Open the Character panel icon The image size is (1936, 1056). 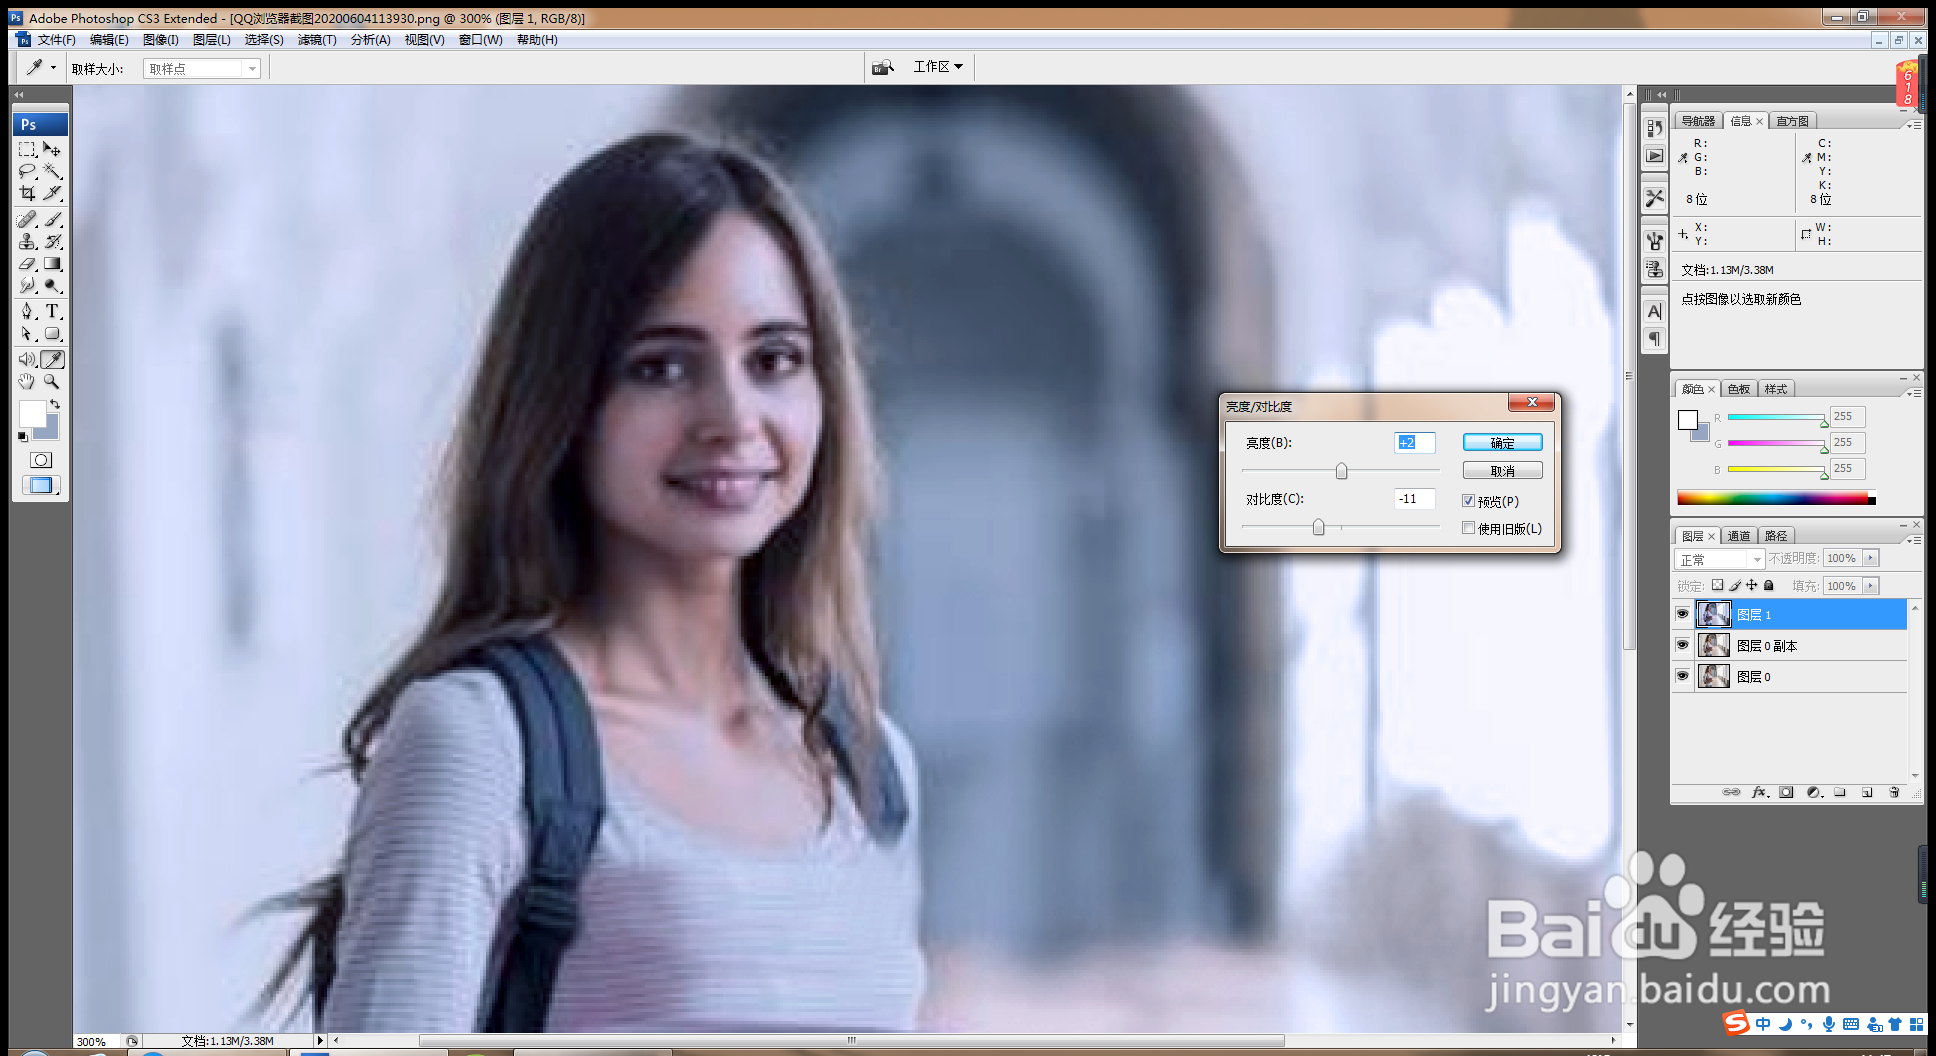(1655, 311)
